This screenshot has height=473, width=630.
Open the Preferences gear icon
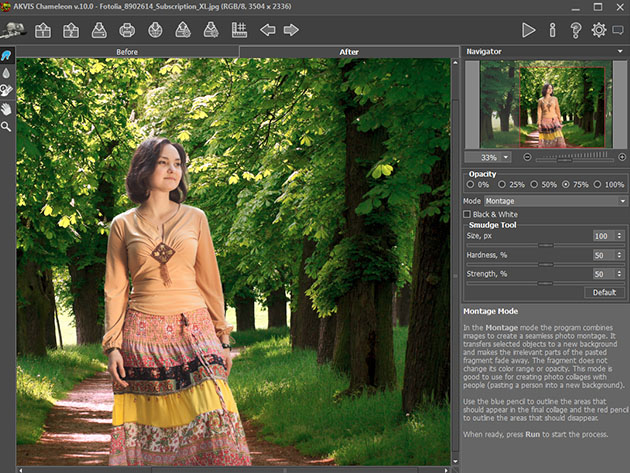point(598,30)
